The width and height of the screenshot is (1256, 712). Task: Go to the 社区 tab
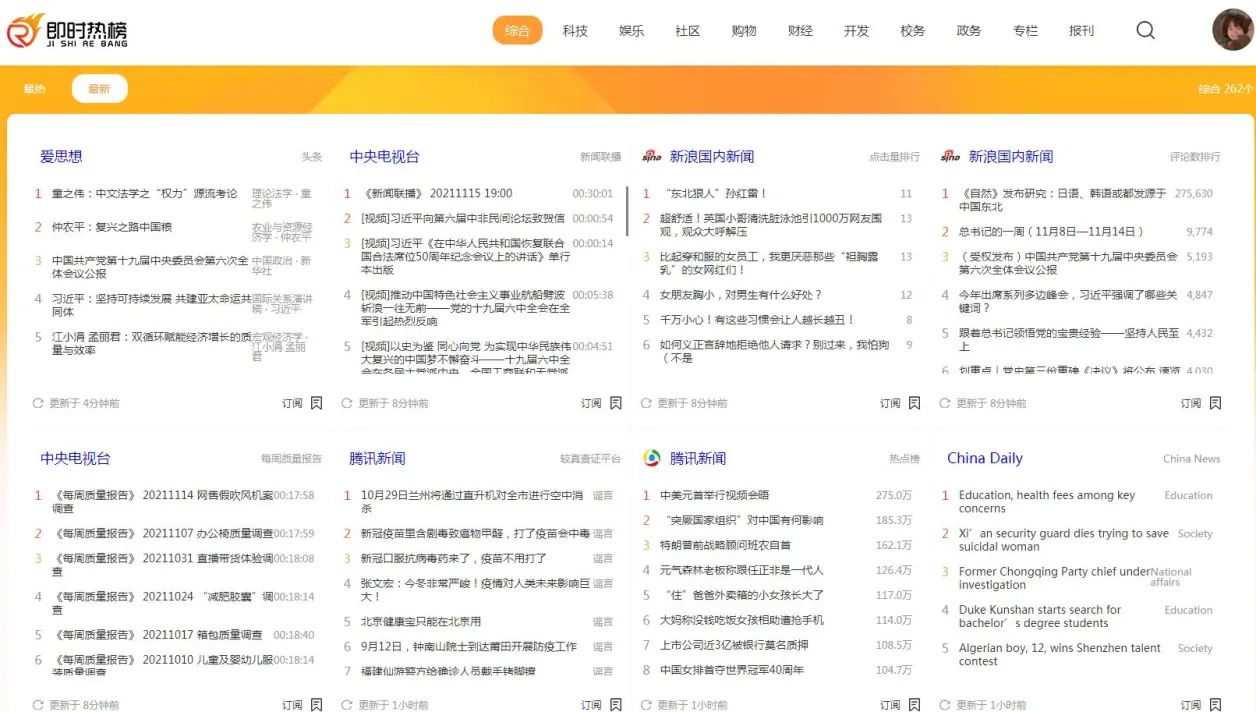[687, 31]
